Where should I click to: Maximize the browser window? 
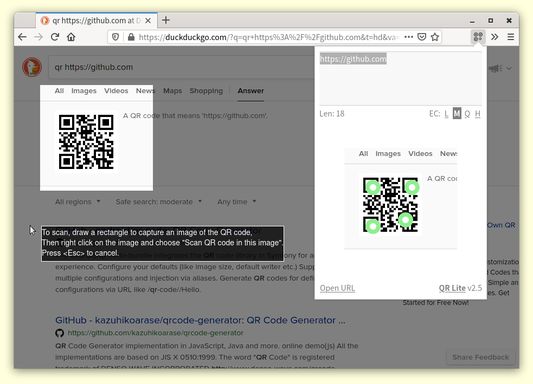(491, 21)
